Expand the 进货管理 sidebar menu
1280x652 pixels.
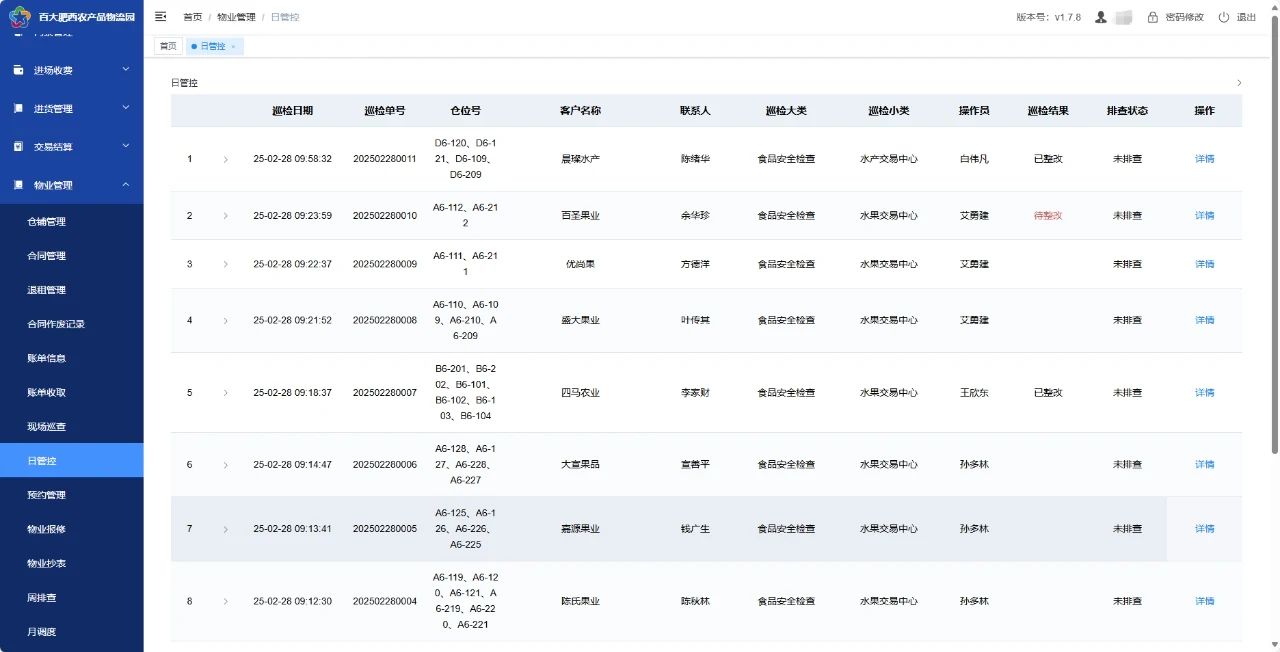tap(125, 108)
